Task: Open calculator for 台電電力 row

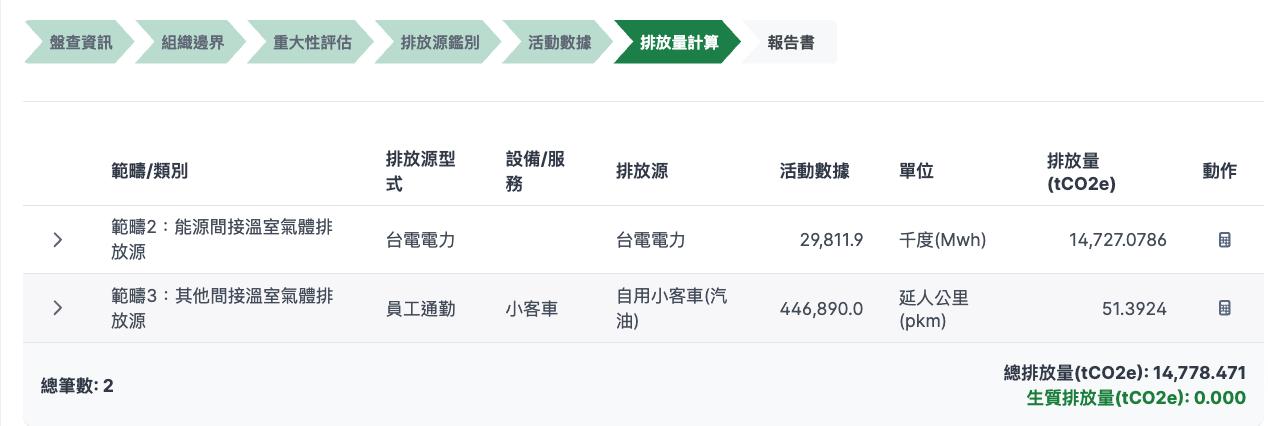Action: pos(1224,240)
